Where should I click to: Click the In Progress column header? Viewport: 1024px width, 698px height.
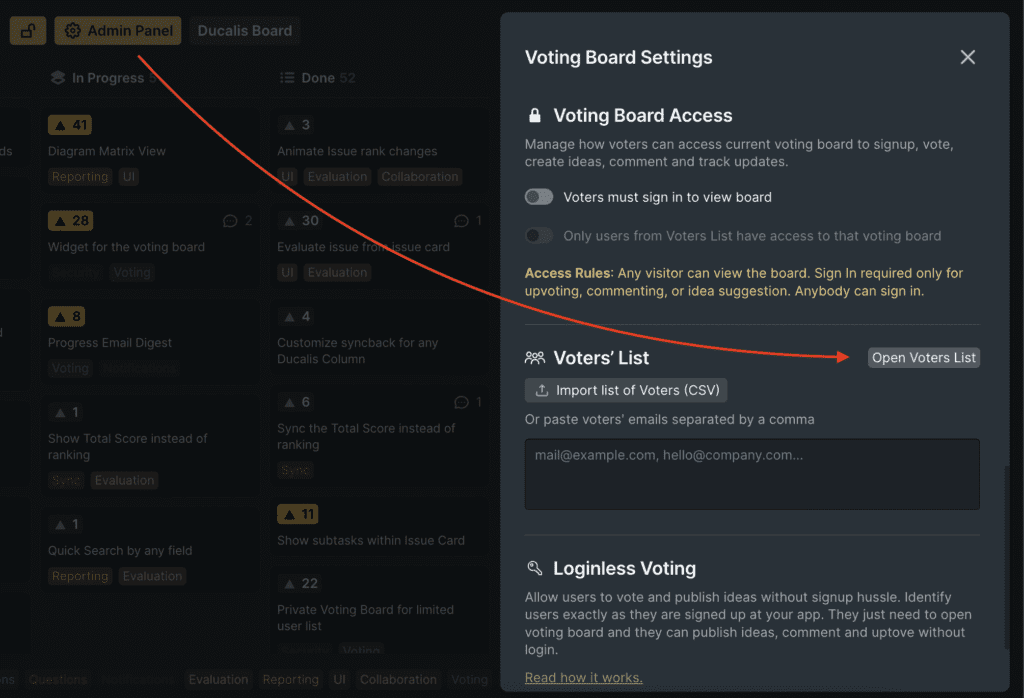[x=103, y=78]
